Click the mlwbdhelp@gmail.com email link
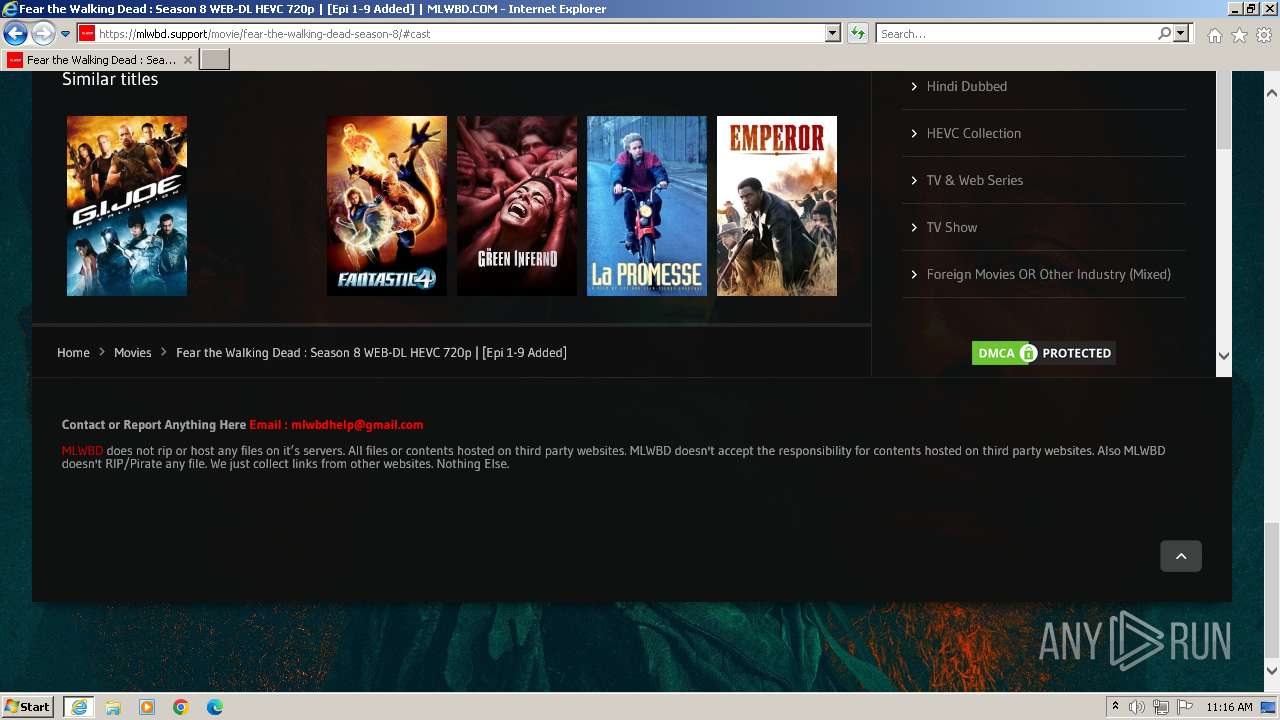Image resolution: width=1280 pixels, height=720 pixels. point(357,424)
